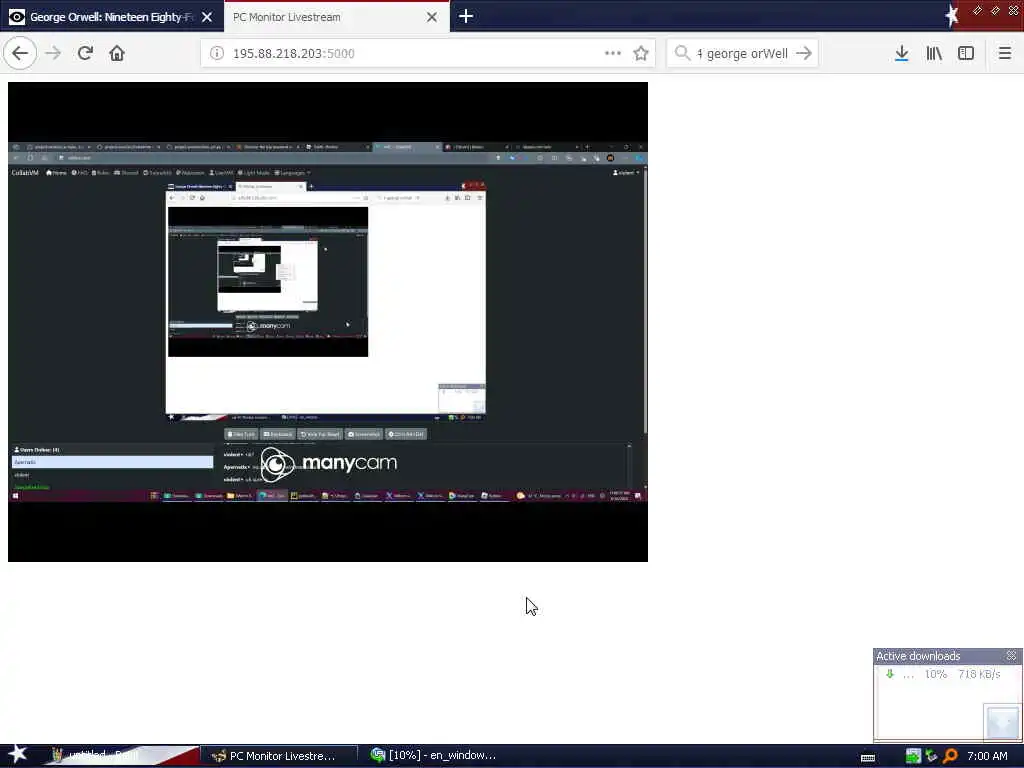Screen dimensions: 1024x768
Task: Close the PC Monitor Livestream tab
Action: coord(432,17)
